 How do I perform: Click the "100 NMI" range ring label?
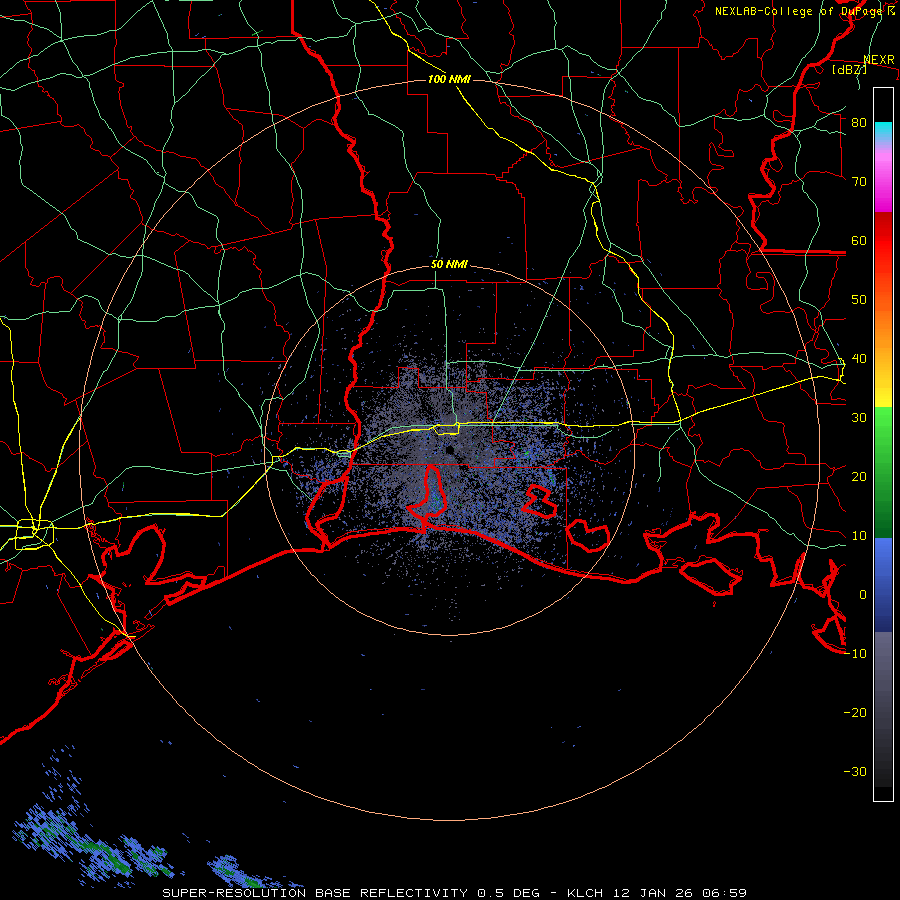[x=449, y=79]
